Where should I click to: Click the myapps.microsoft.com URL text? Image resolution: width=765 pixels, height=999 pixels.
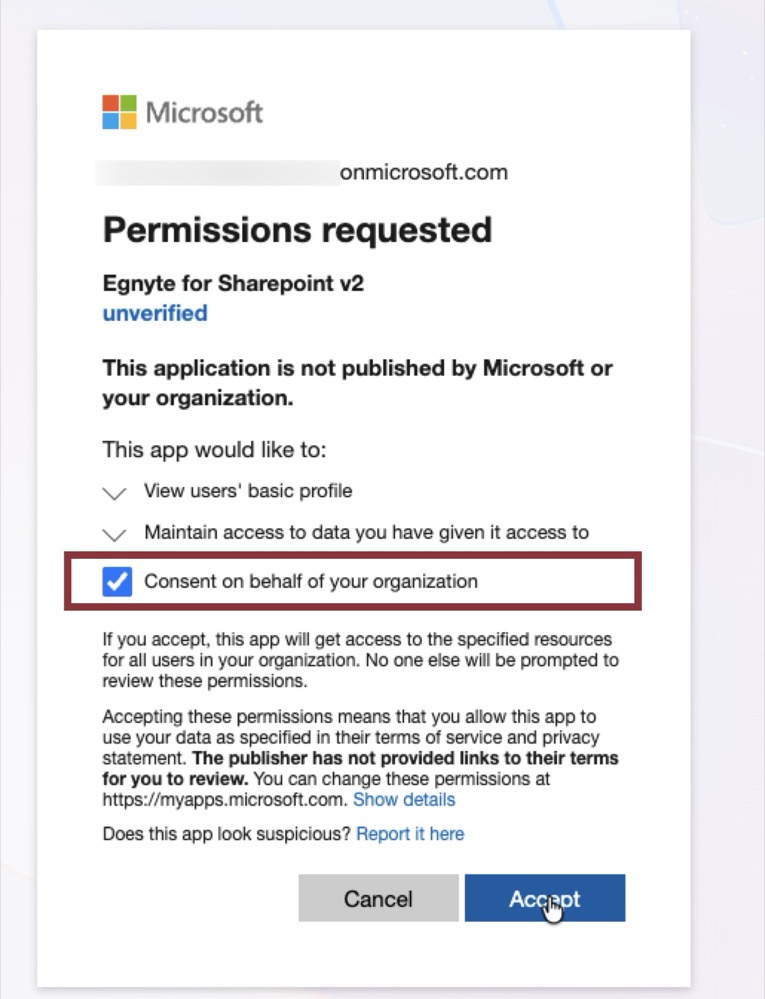coord(225,800)
